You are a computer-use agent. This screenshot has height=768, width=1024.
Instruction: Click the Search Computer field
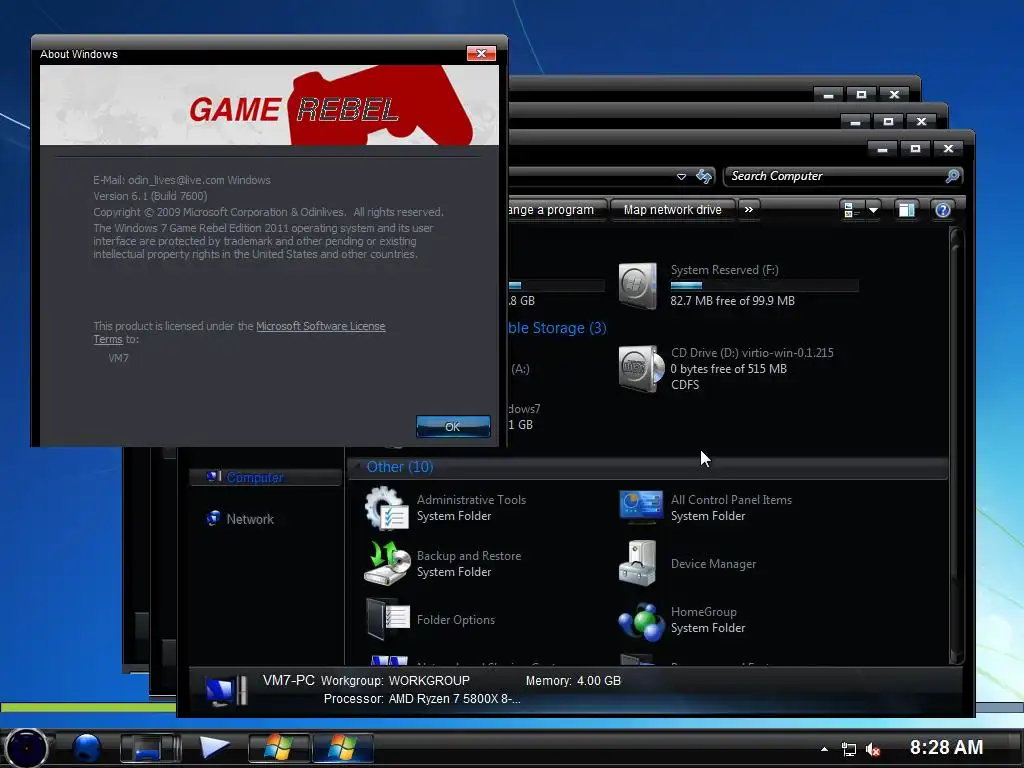(835, 176)
